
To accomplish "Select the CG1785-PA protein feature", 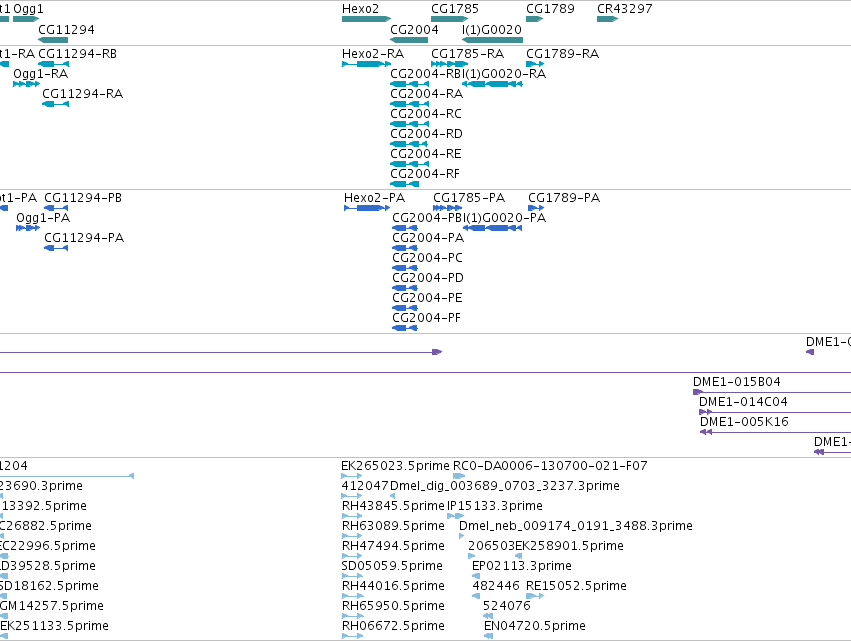I will pos(447,208).
